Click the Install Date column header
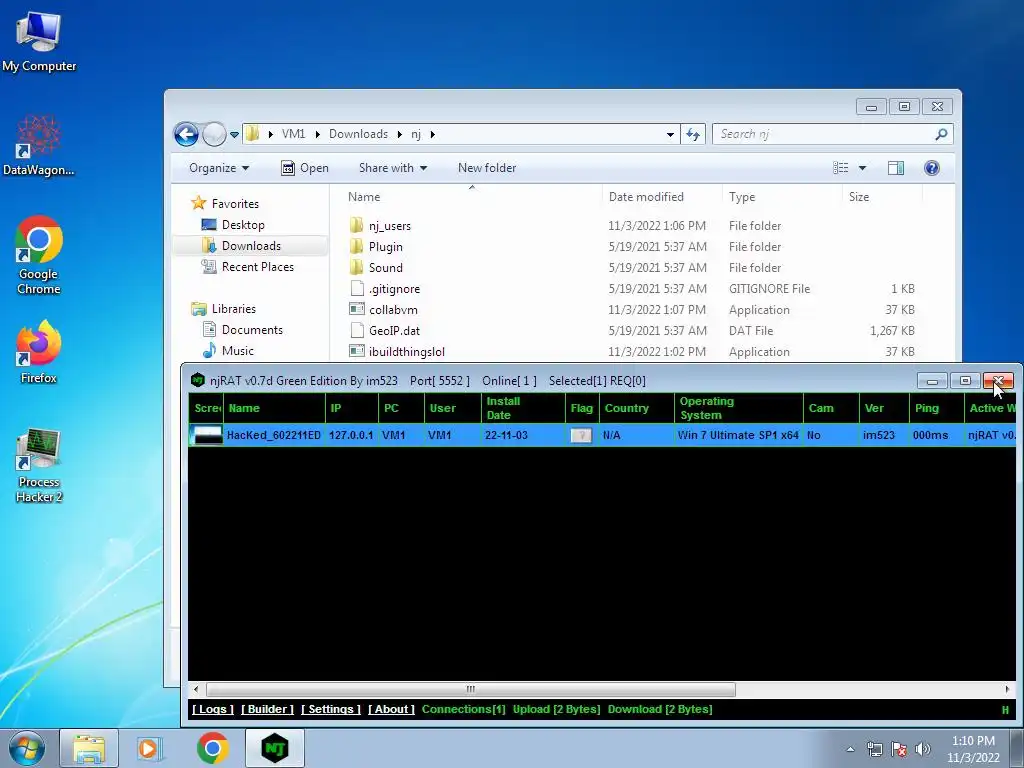 coord(522,408)
